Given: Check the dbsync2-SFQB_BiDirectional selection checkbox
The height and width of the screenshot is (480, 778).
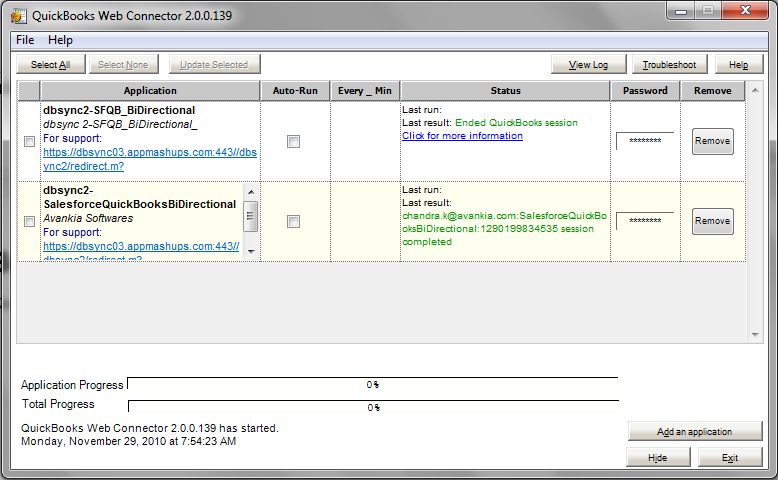Looking at the screenshot, I should [29, 142].
